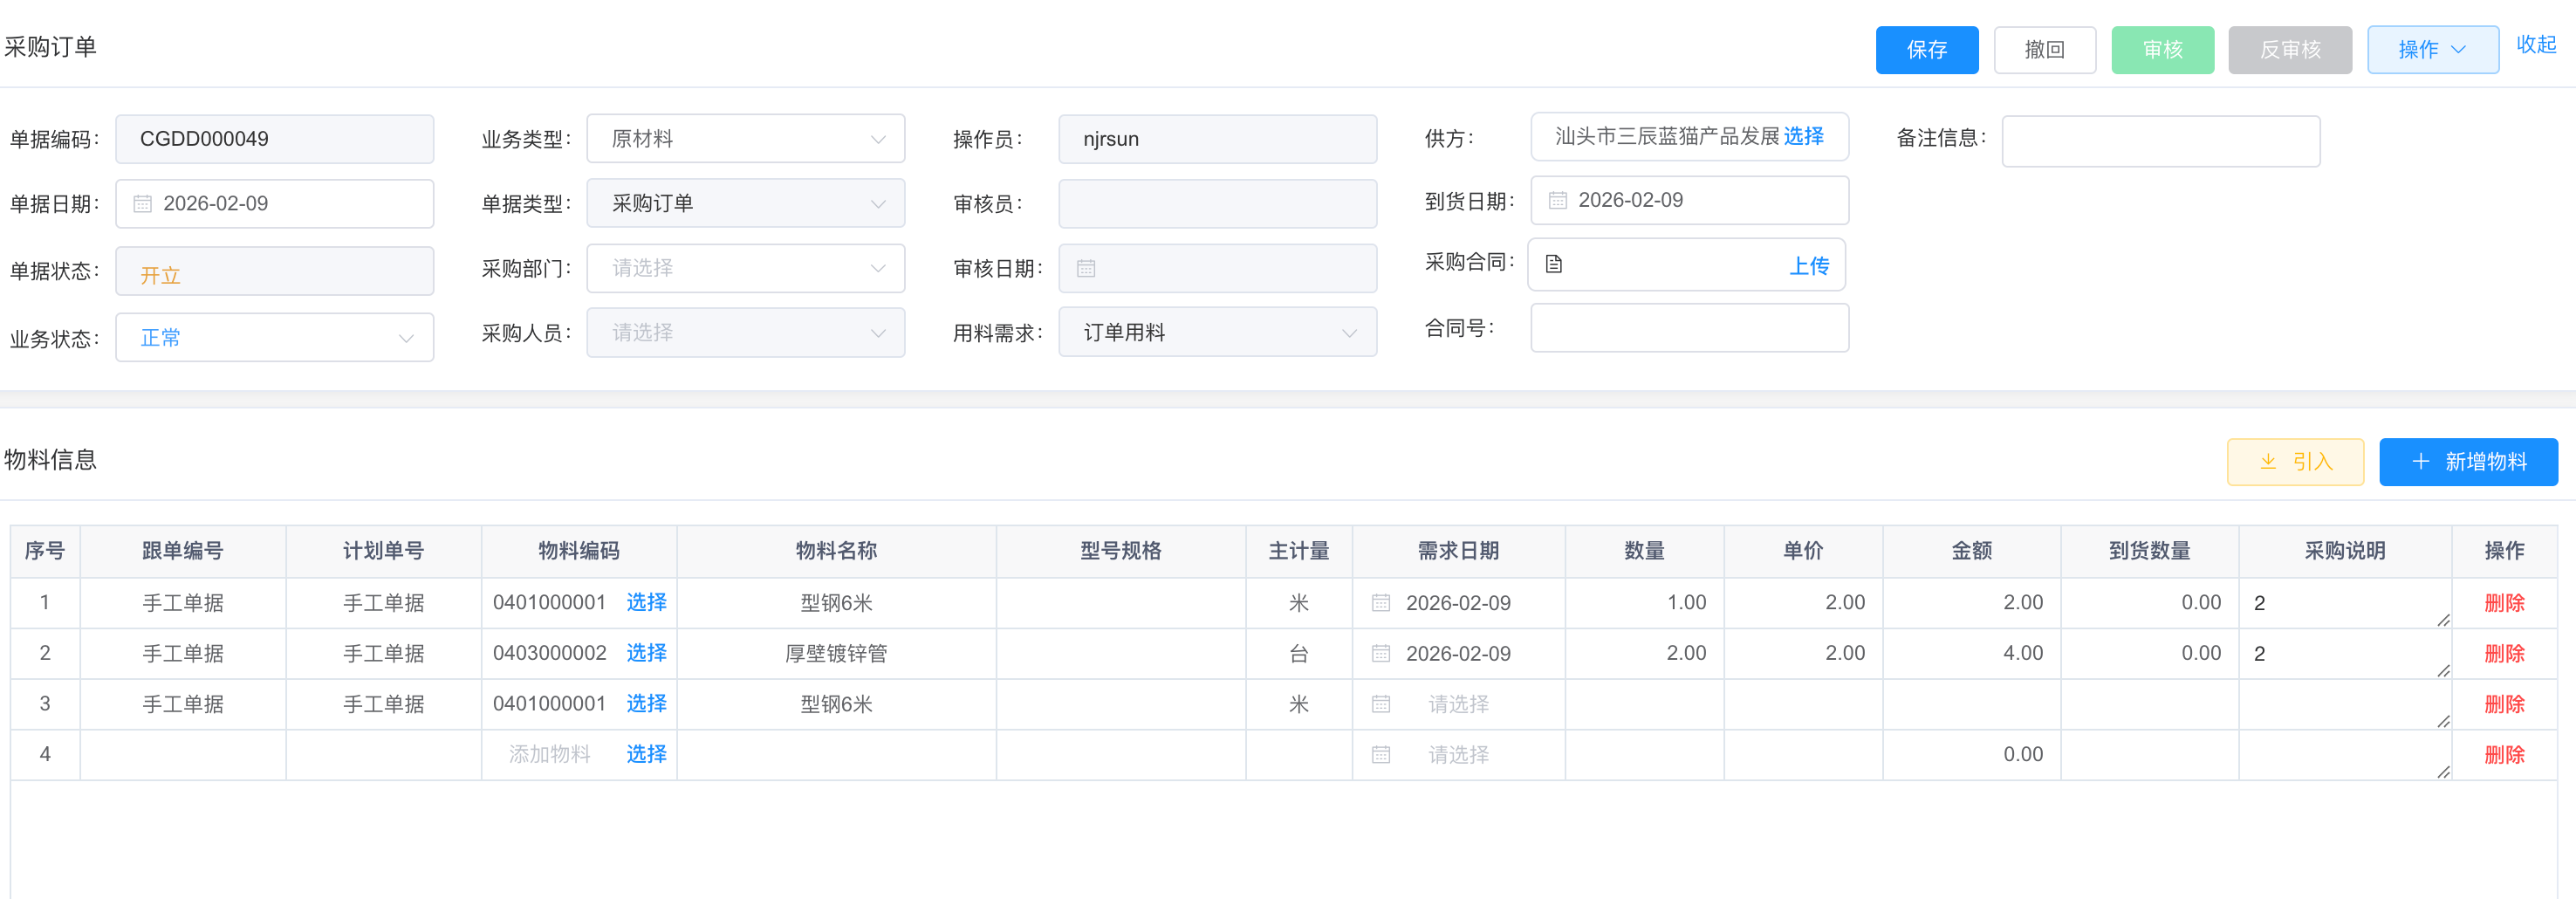Image resolution: width=2576 pixels, height=899 pixels.
Task: Click calendar icon in 到货日期 field
Action: click(x=1557, y=201)
